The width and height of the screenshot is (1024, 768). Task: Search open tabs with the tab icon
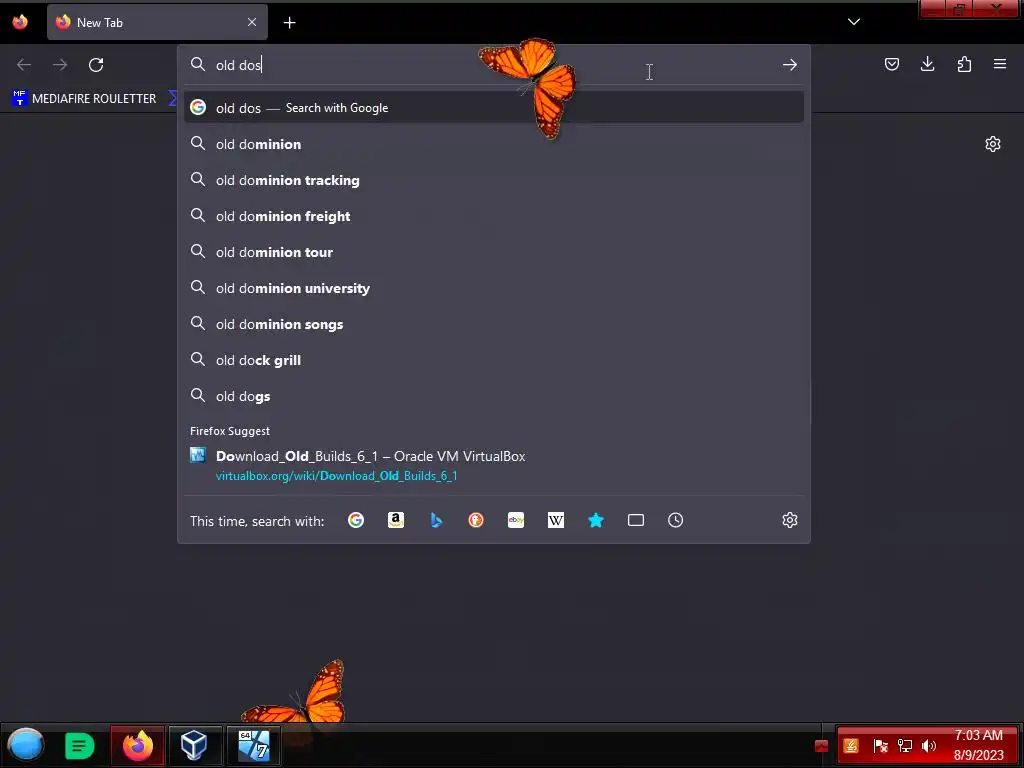pyautogui.click(x=635, y=520)
